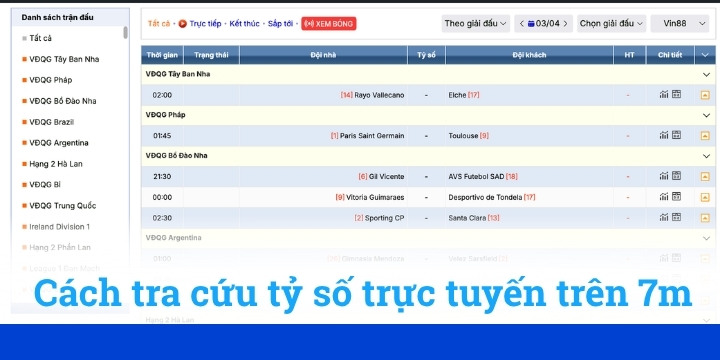
Task: Select the Sắp tới filter tab
Action: pos(280,23)
